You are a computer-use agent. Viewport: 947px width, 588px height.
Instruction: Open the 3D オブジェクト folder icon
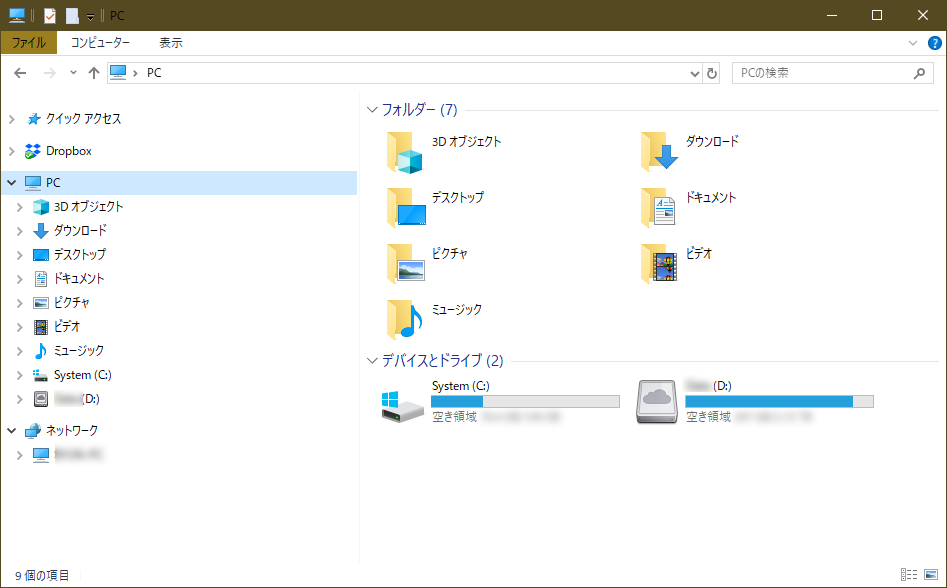coord(405,153)
